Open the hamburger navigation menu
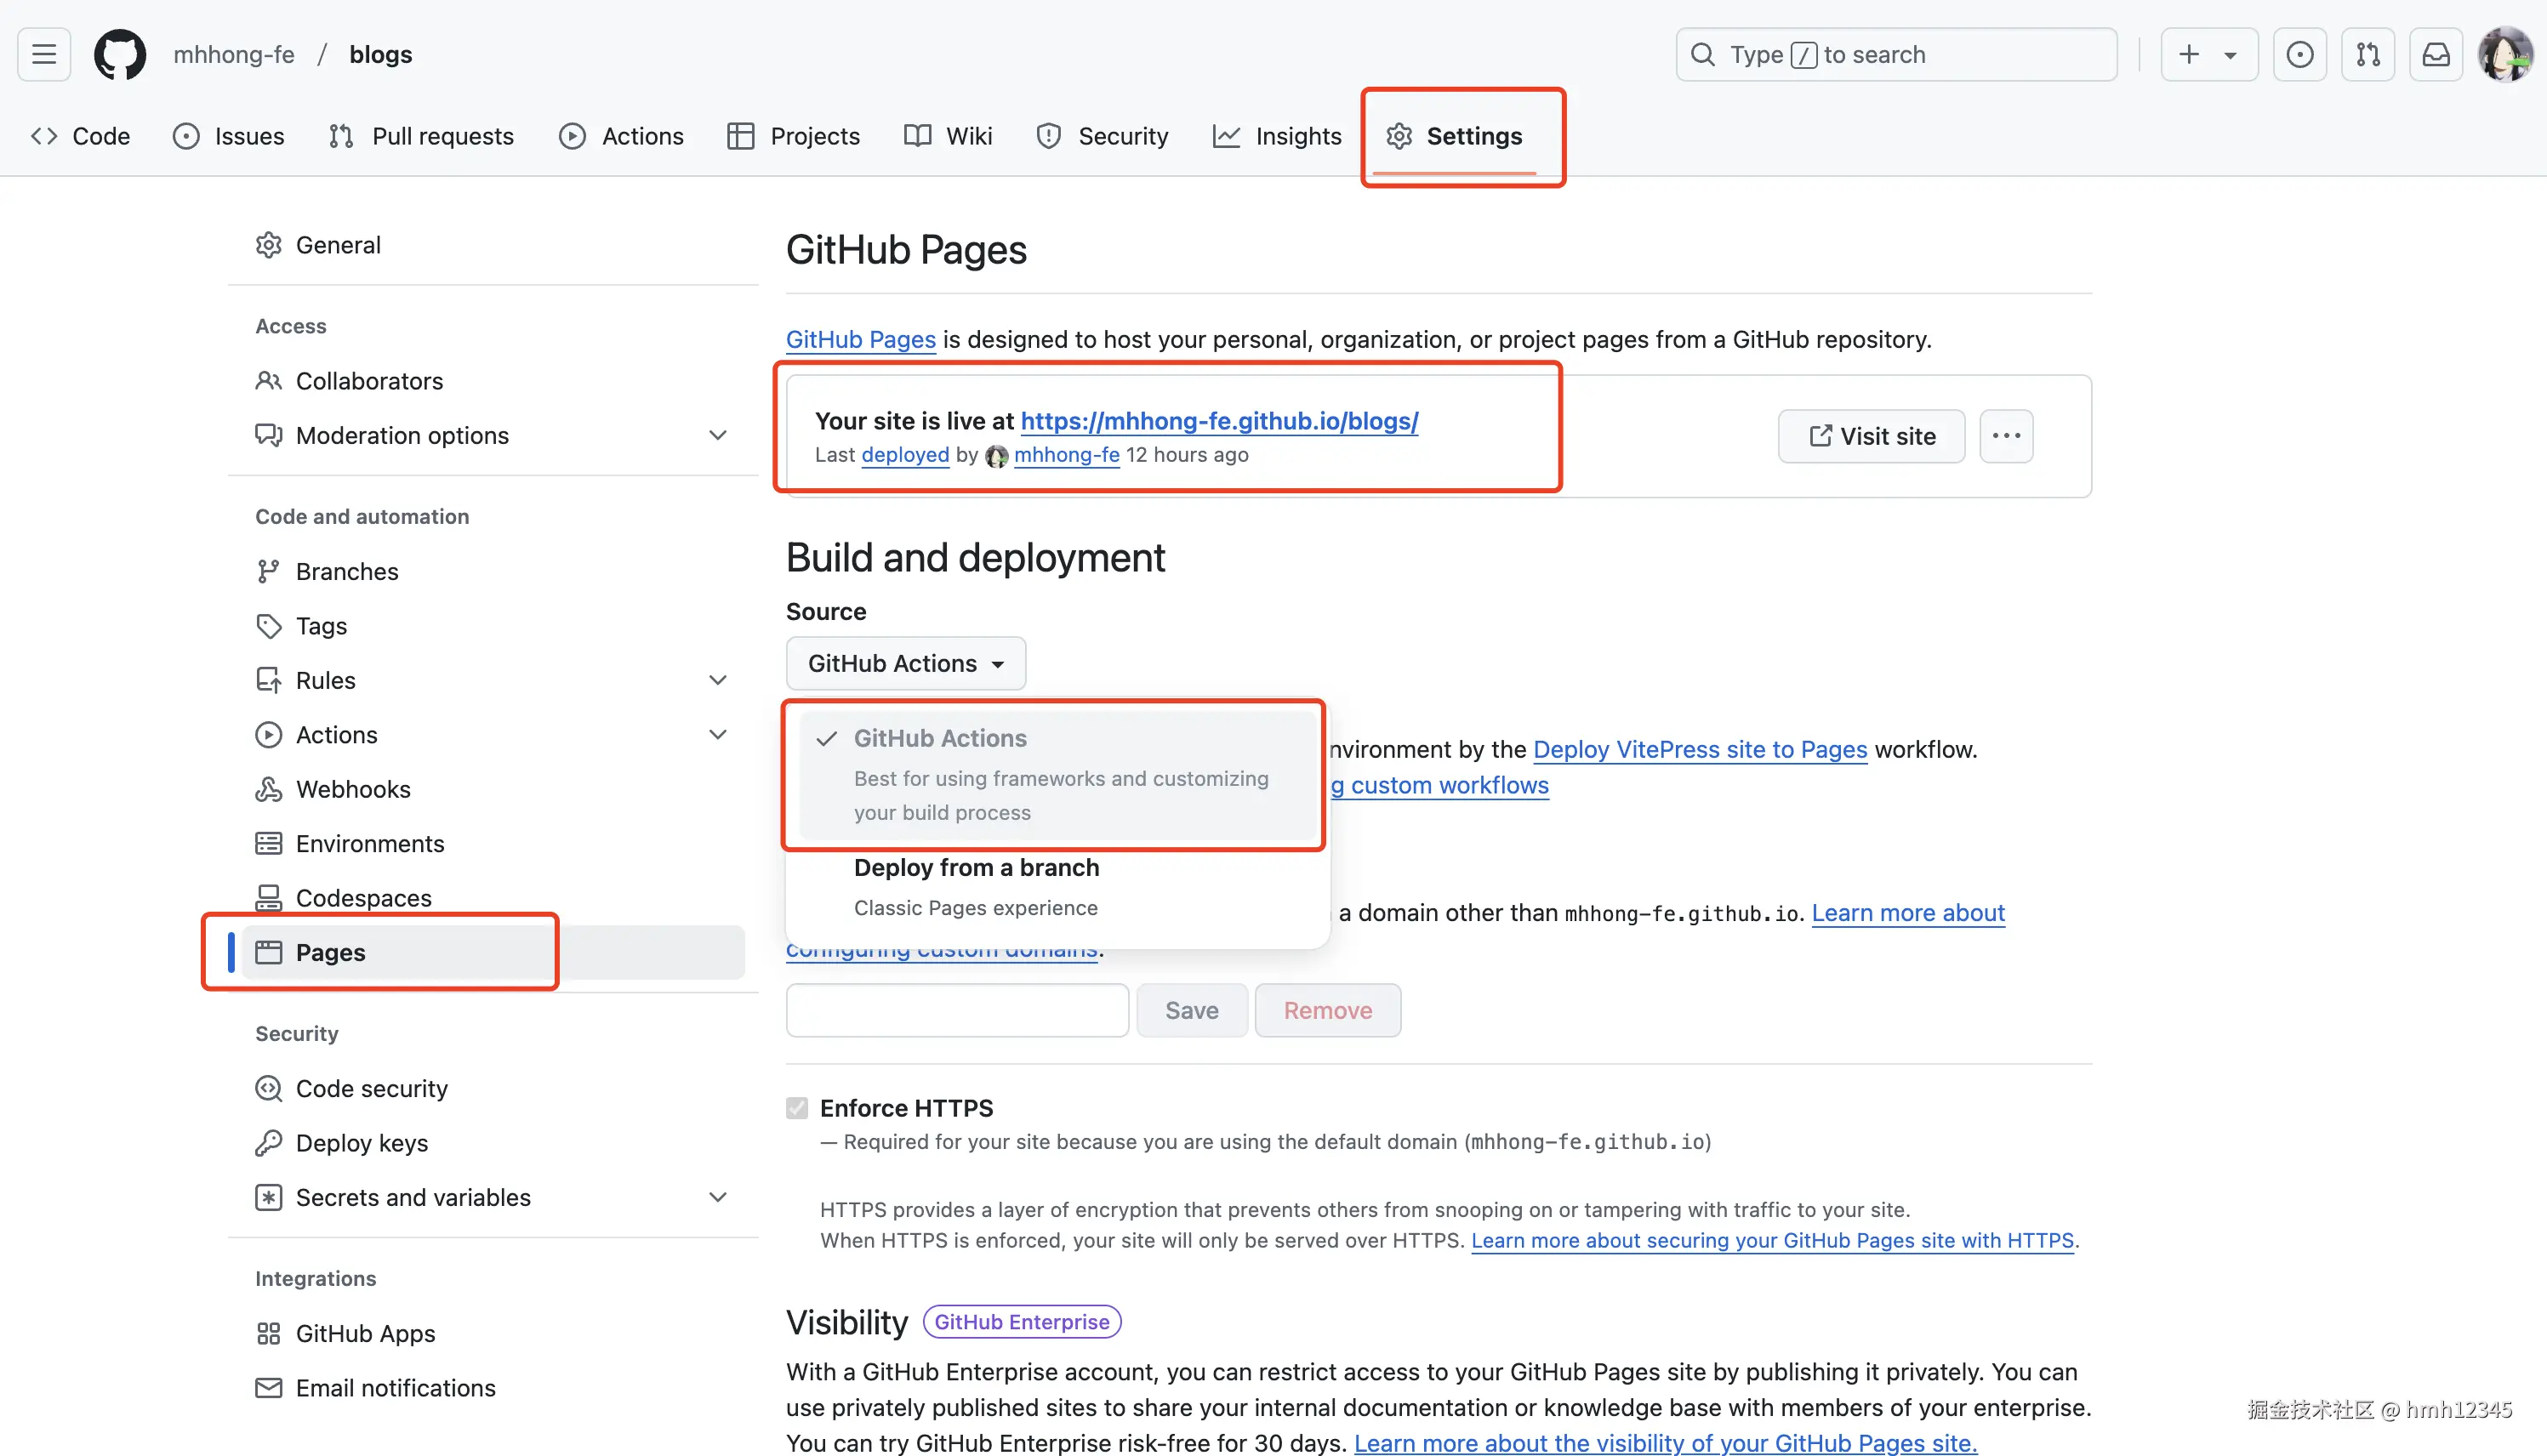The height and width of the screenshot is (1456, 2547). 44,54
